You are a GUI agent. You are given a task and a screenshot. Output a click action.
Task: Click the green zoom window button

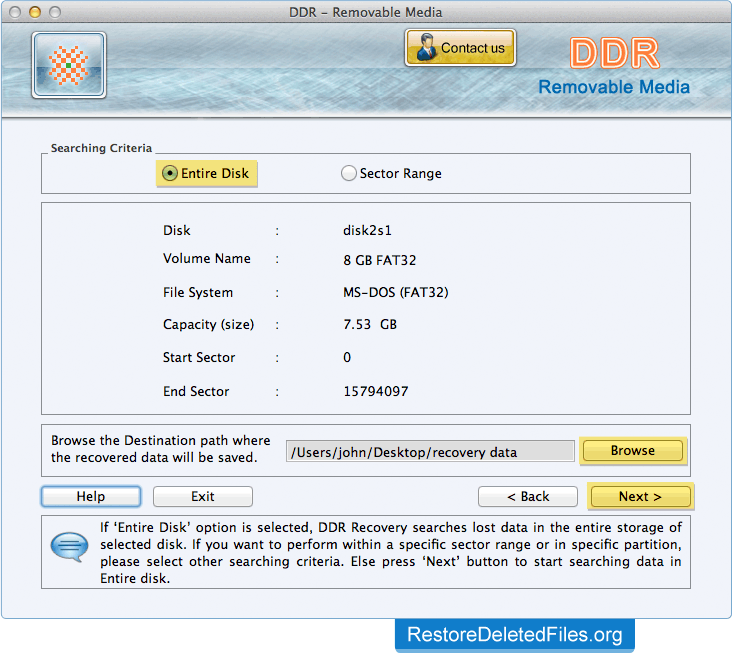click(55, 12)
